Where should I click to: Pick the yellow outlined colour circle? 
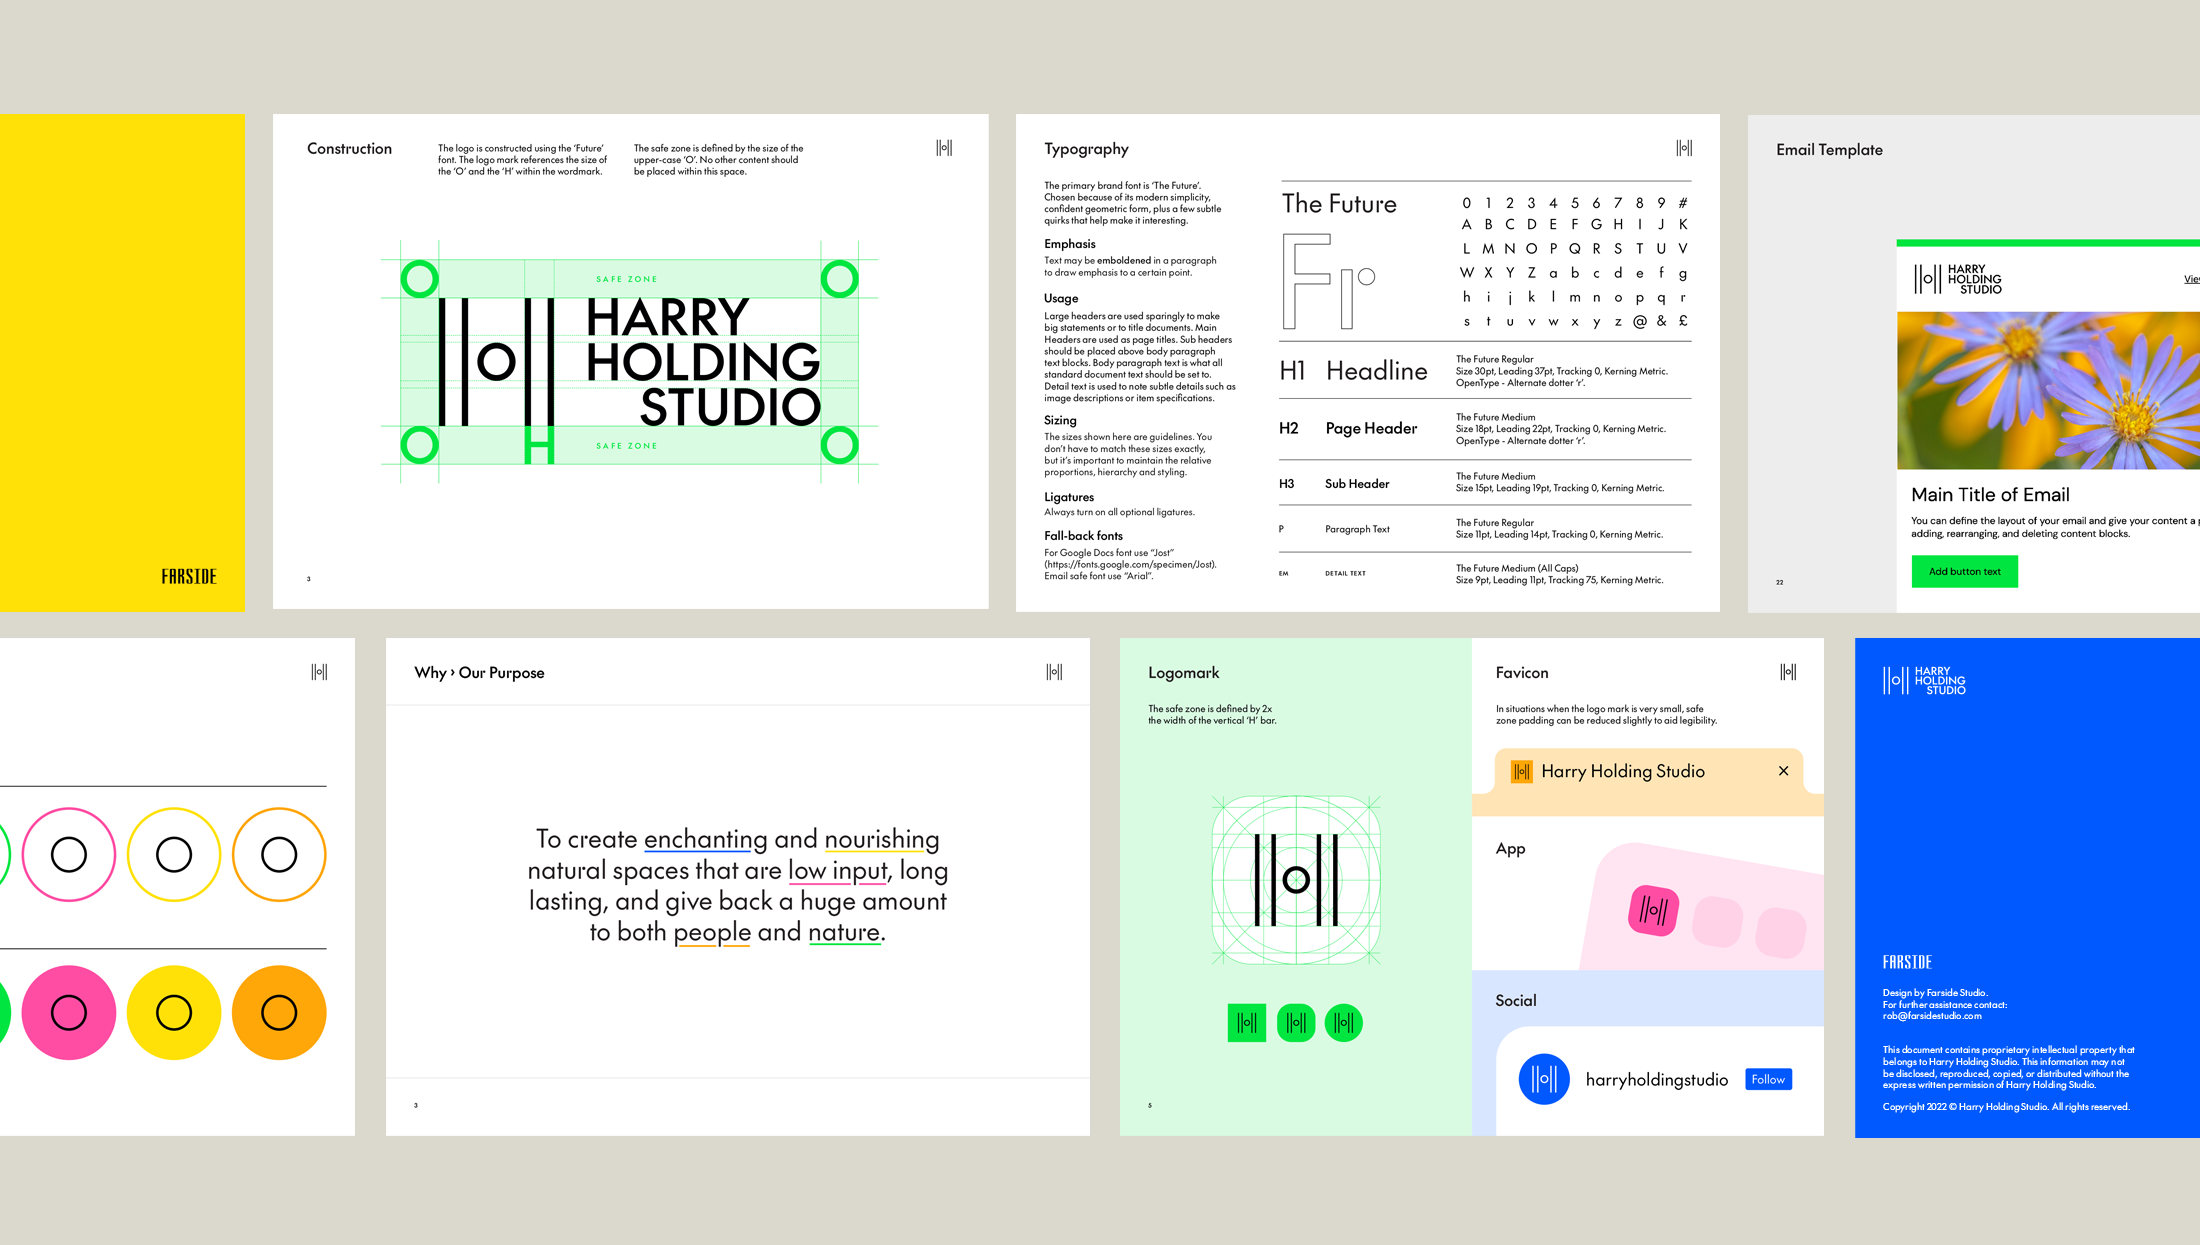click(x=174, y=855)
